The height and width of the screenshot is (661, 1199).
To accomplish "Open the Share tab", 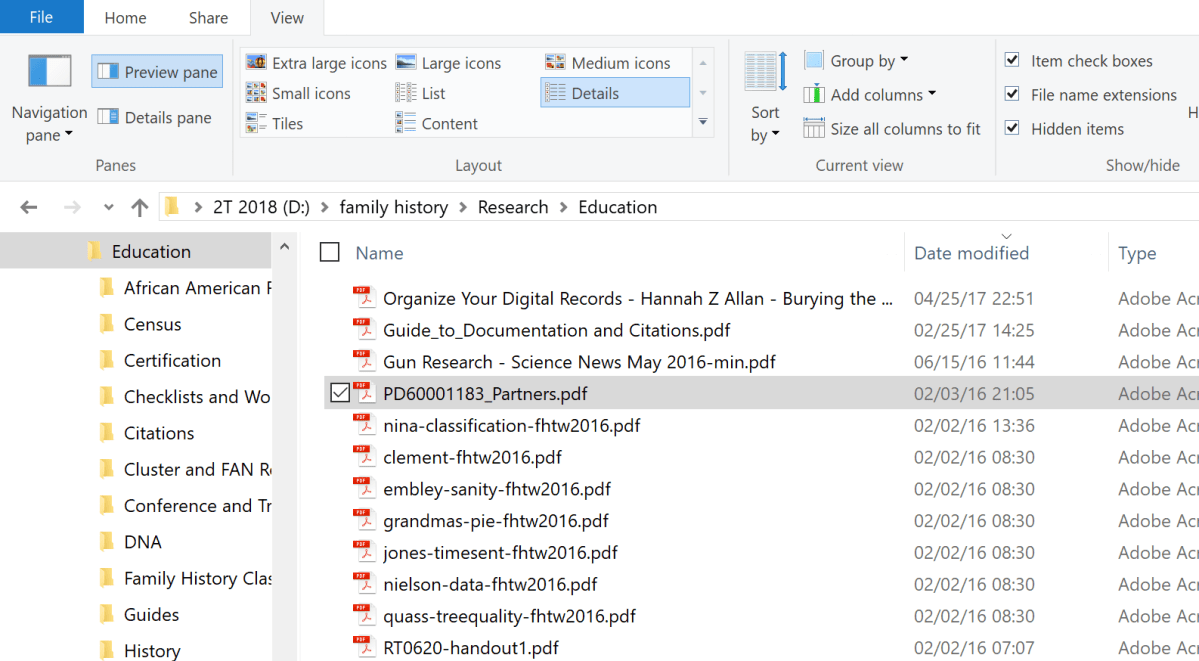I will click(208, 17).
